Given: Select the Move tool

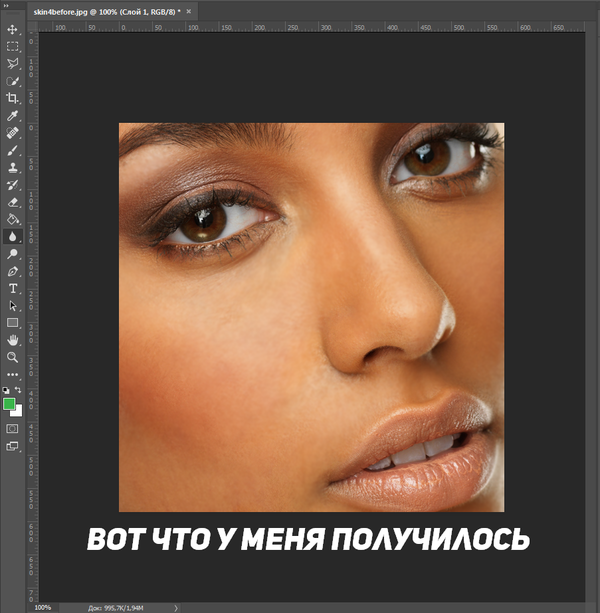Looking at the screenshot, I should 13,30.
